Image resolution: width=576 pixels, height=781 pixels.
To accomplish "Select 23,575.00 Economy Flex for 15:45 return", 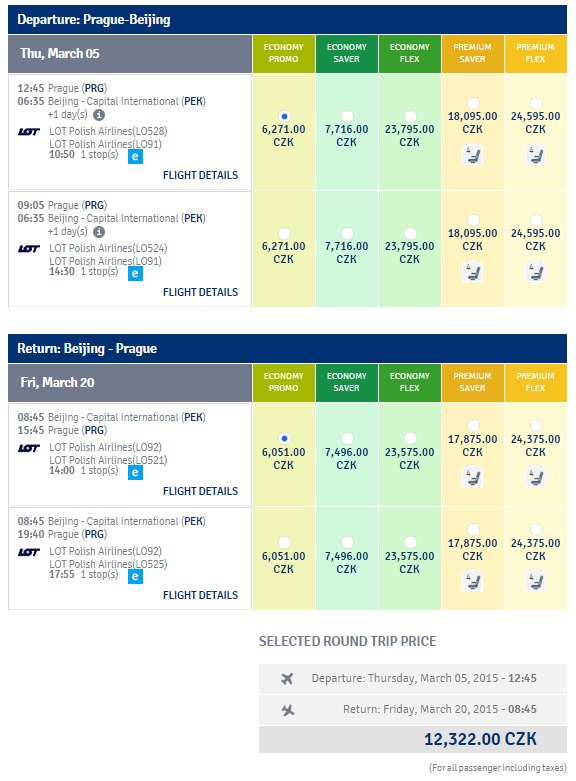I will 410,438.
